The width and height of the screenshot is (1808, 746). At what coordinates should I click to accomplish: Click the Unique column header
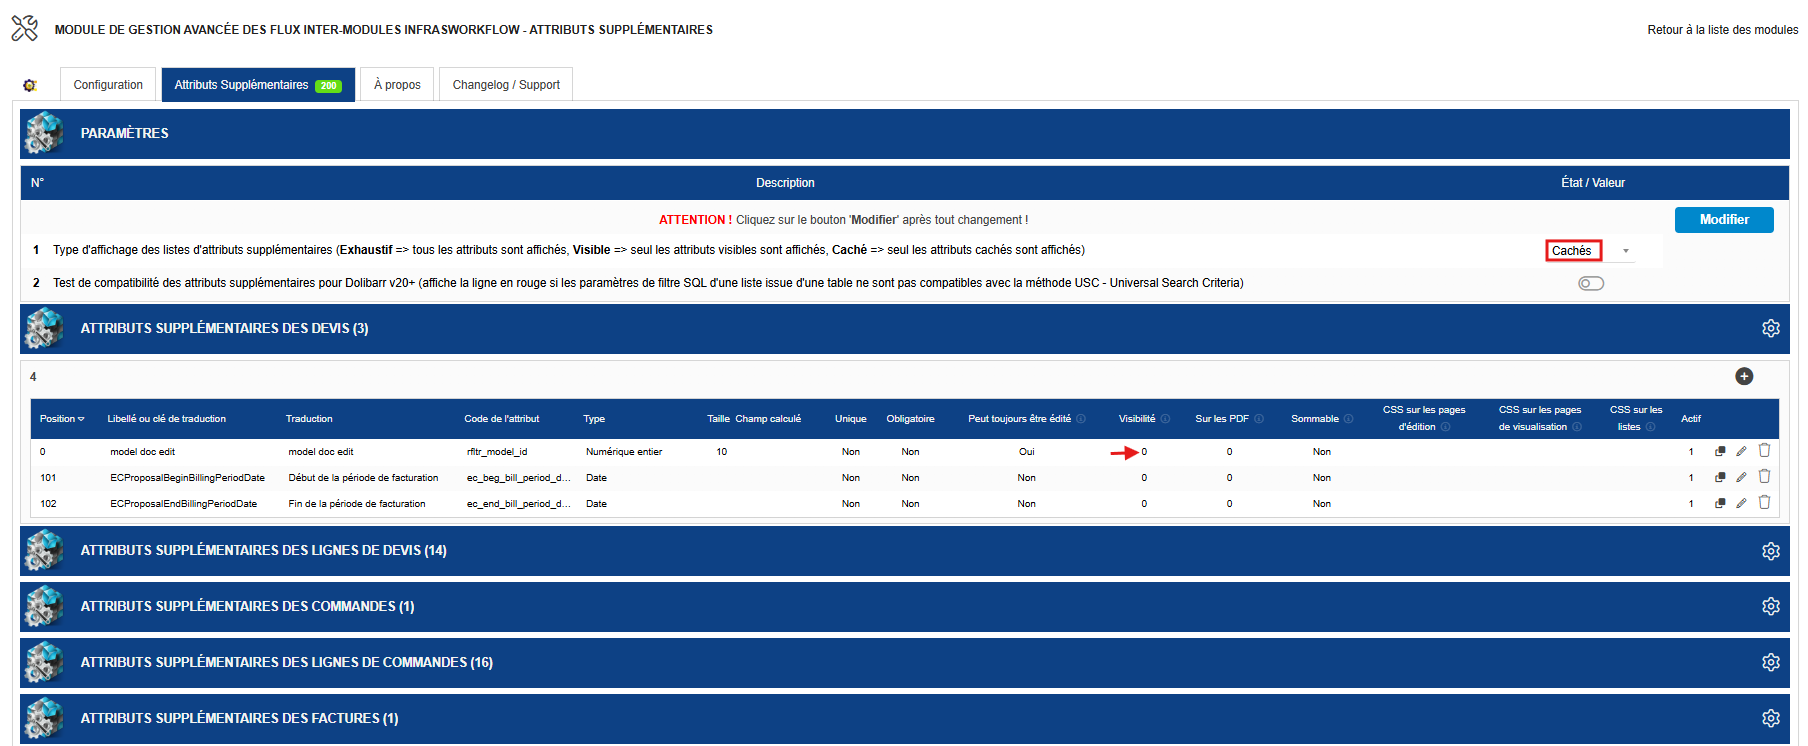coord(851,419)
